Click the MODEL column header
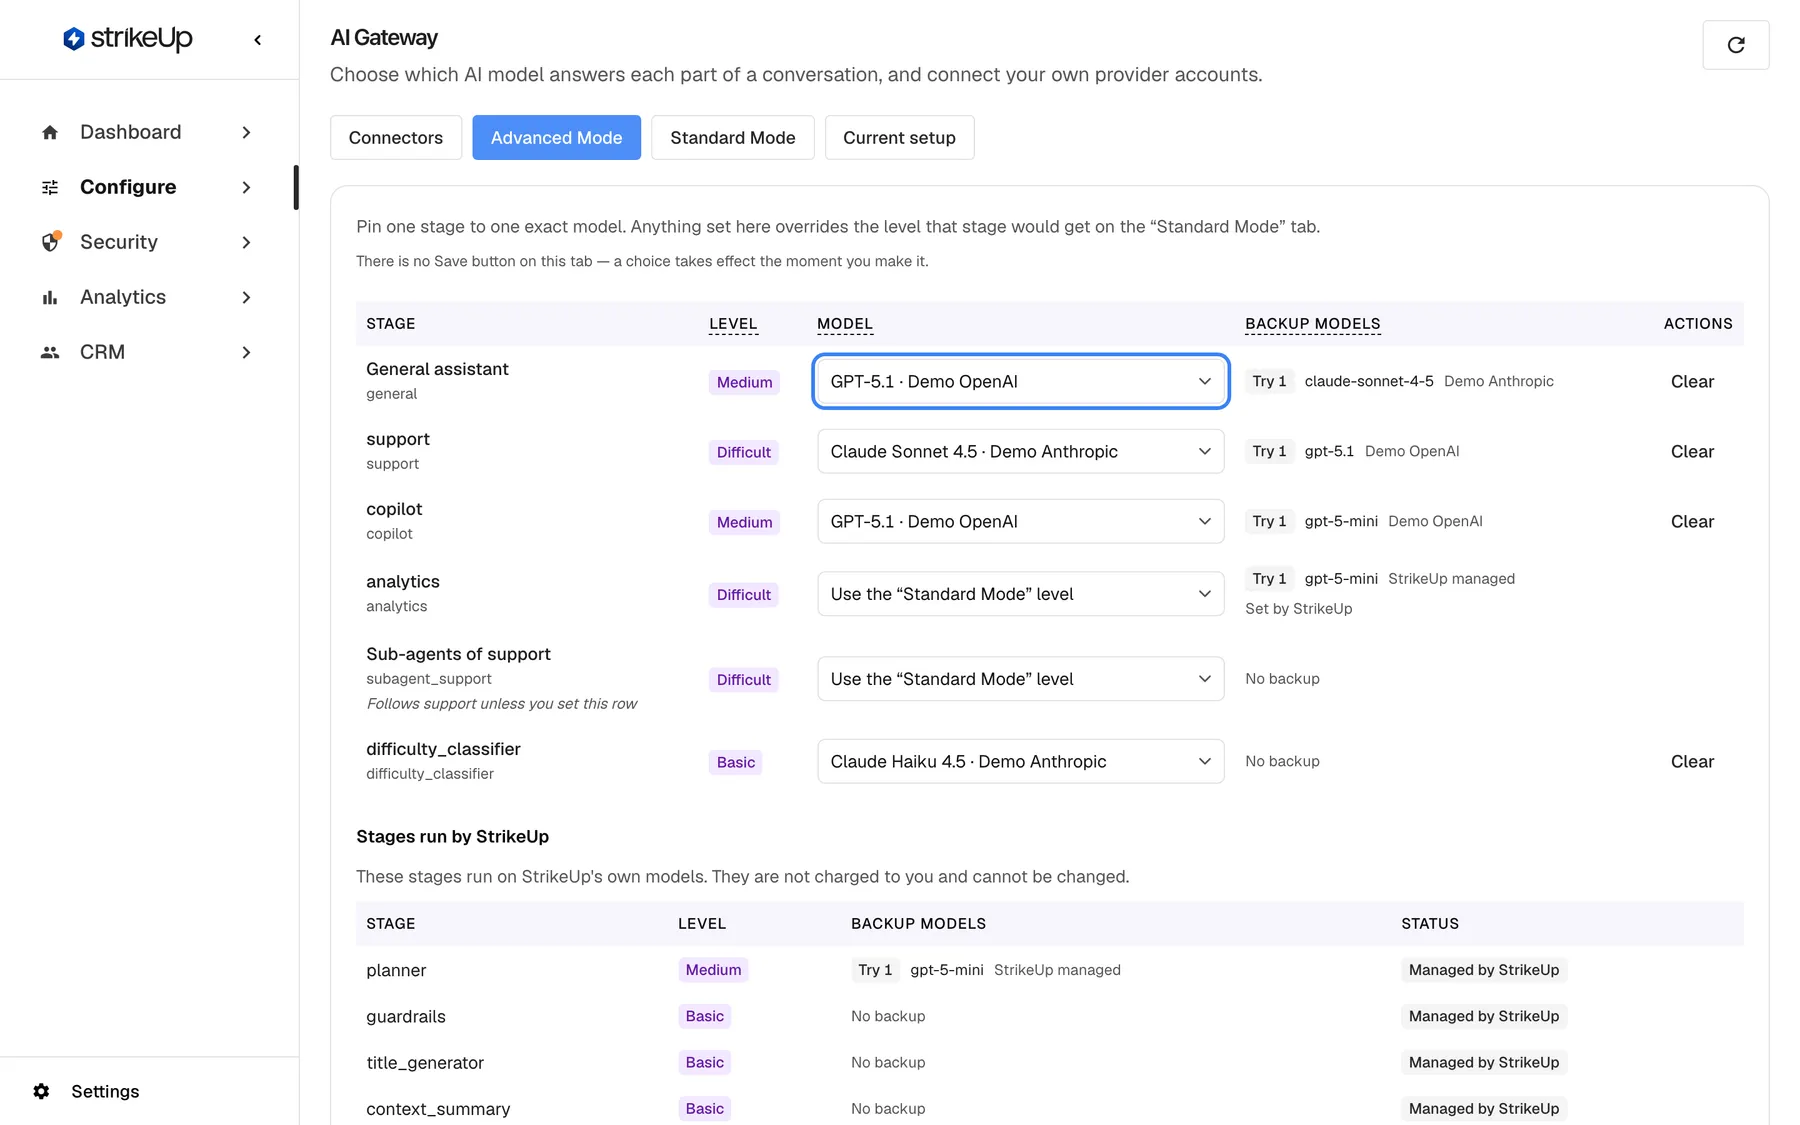1800x1125 pixels. (845, 323)
